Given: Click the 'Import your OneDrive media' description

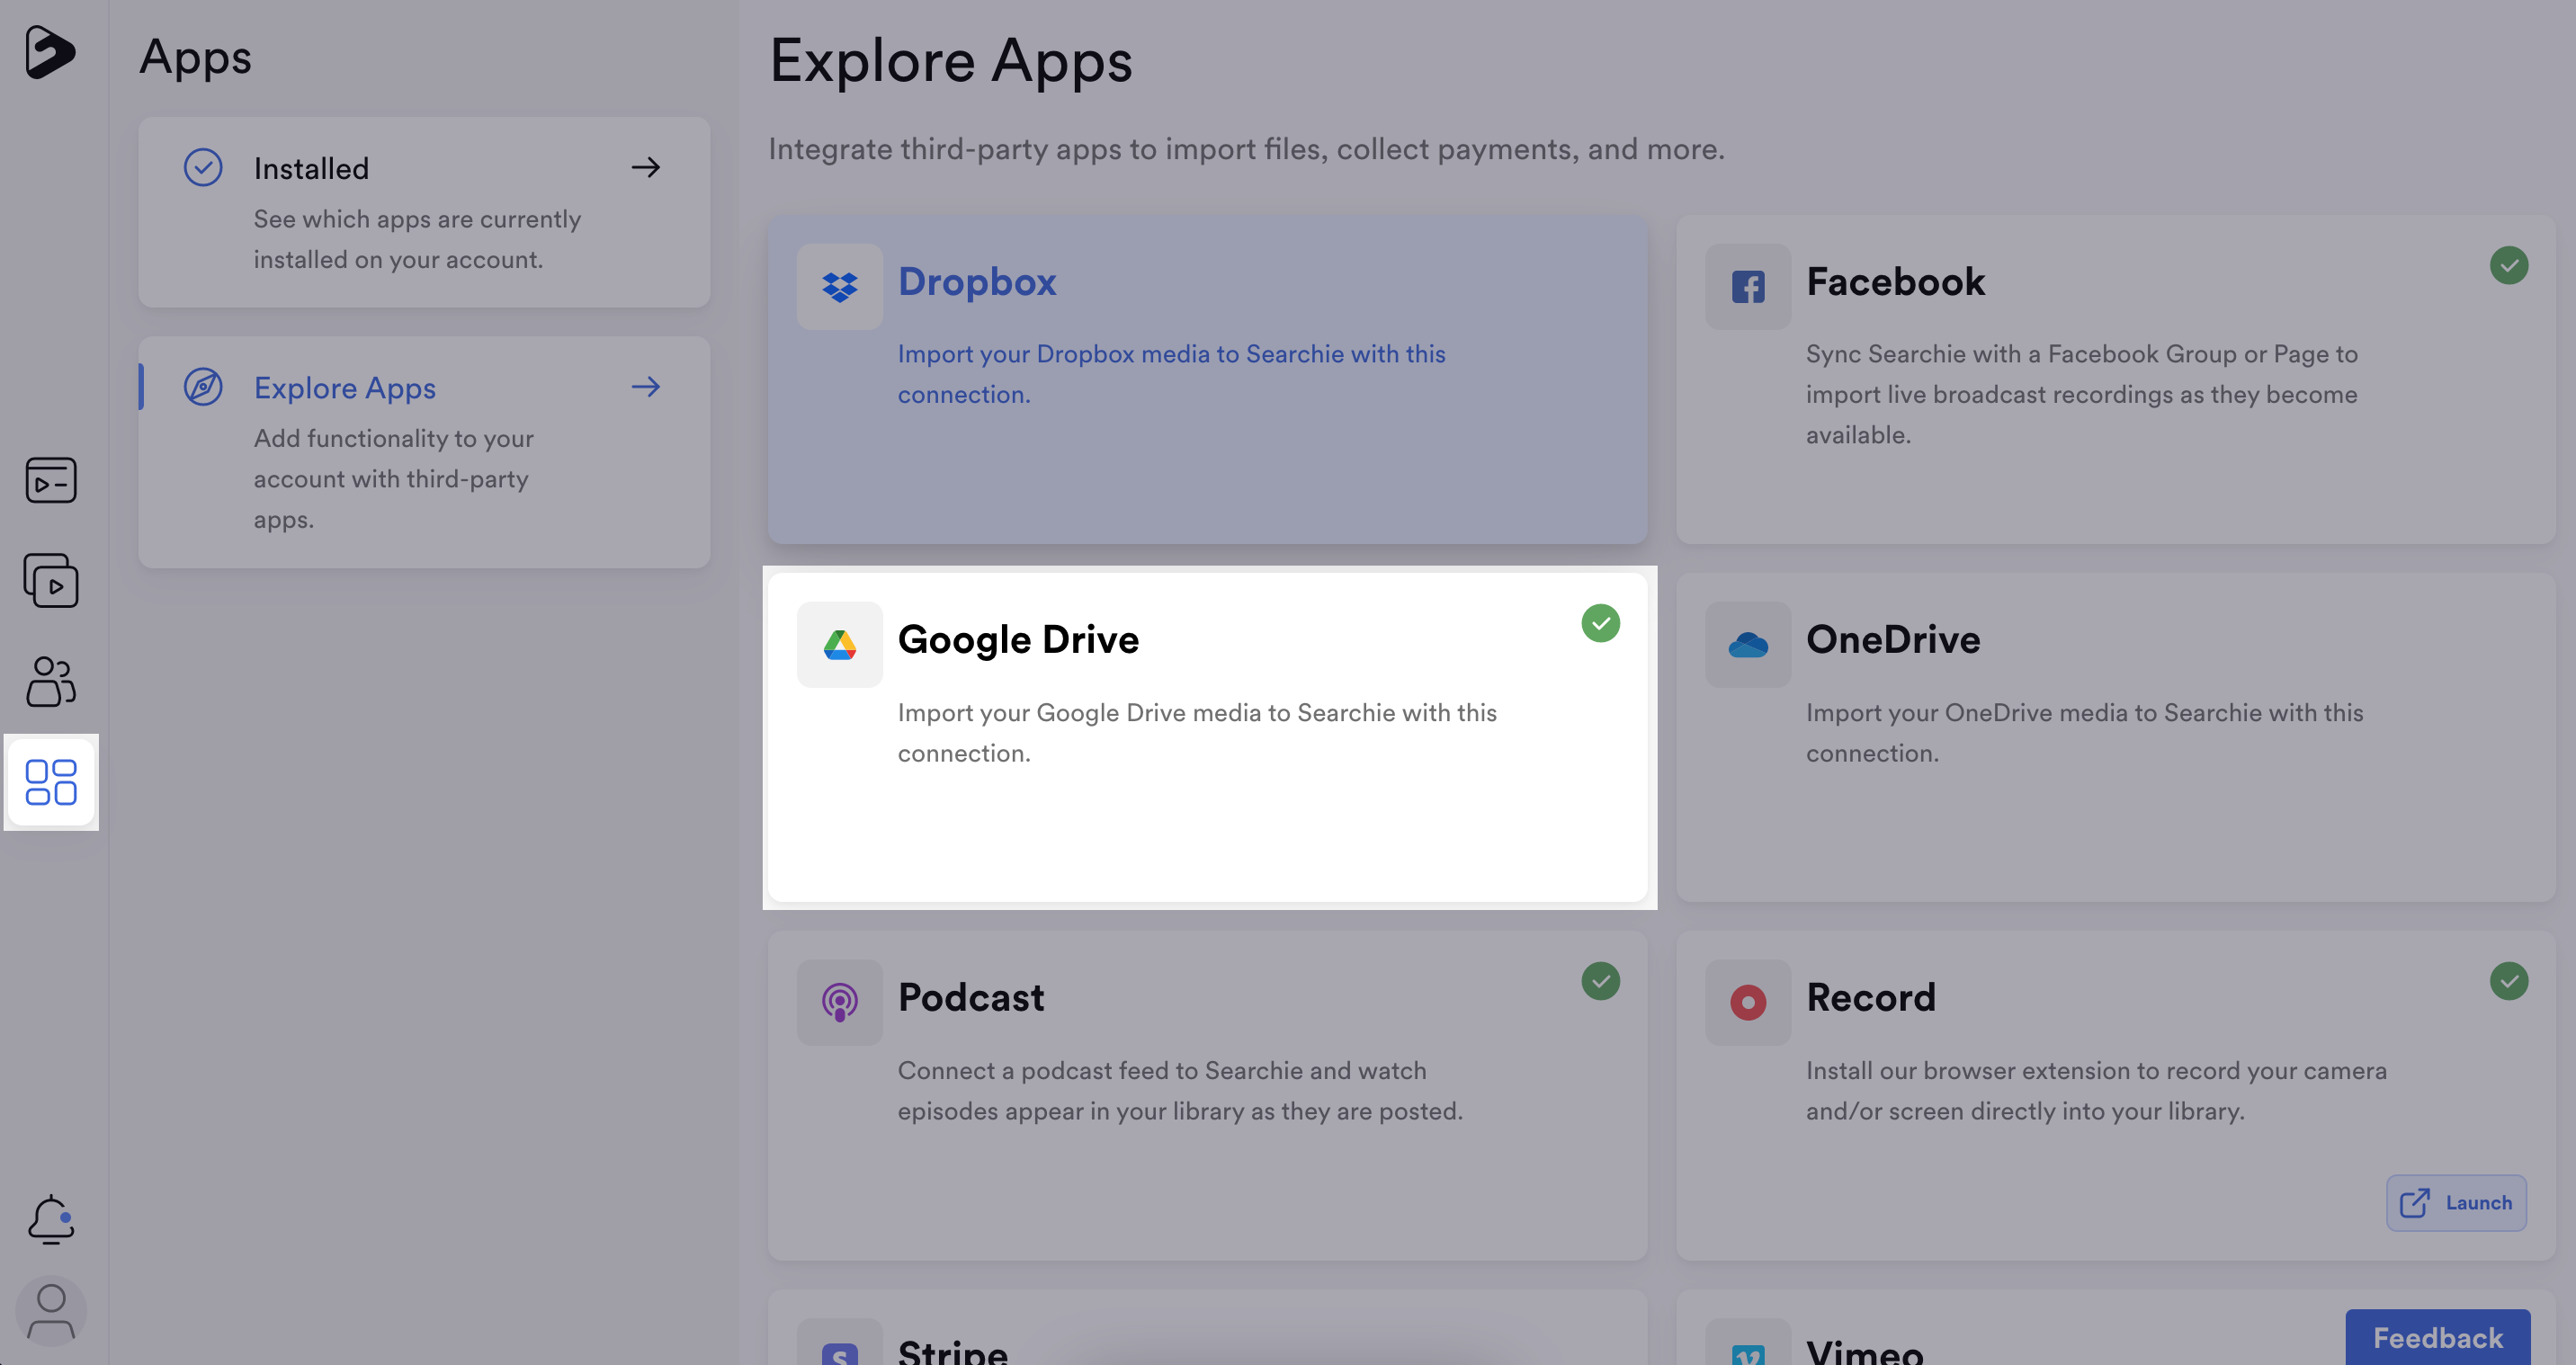Looking at the screenshot, I should coord(2085,733).
